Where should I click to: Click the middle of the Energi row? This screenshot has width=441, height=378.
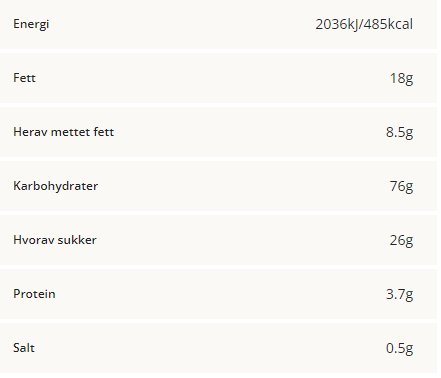pos(218,24)
